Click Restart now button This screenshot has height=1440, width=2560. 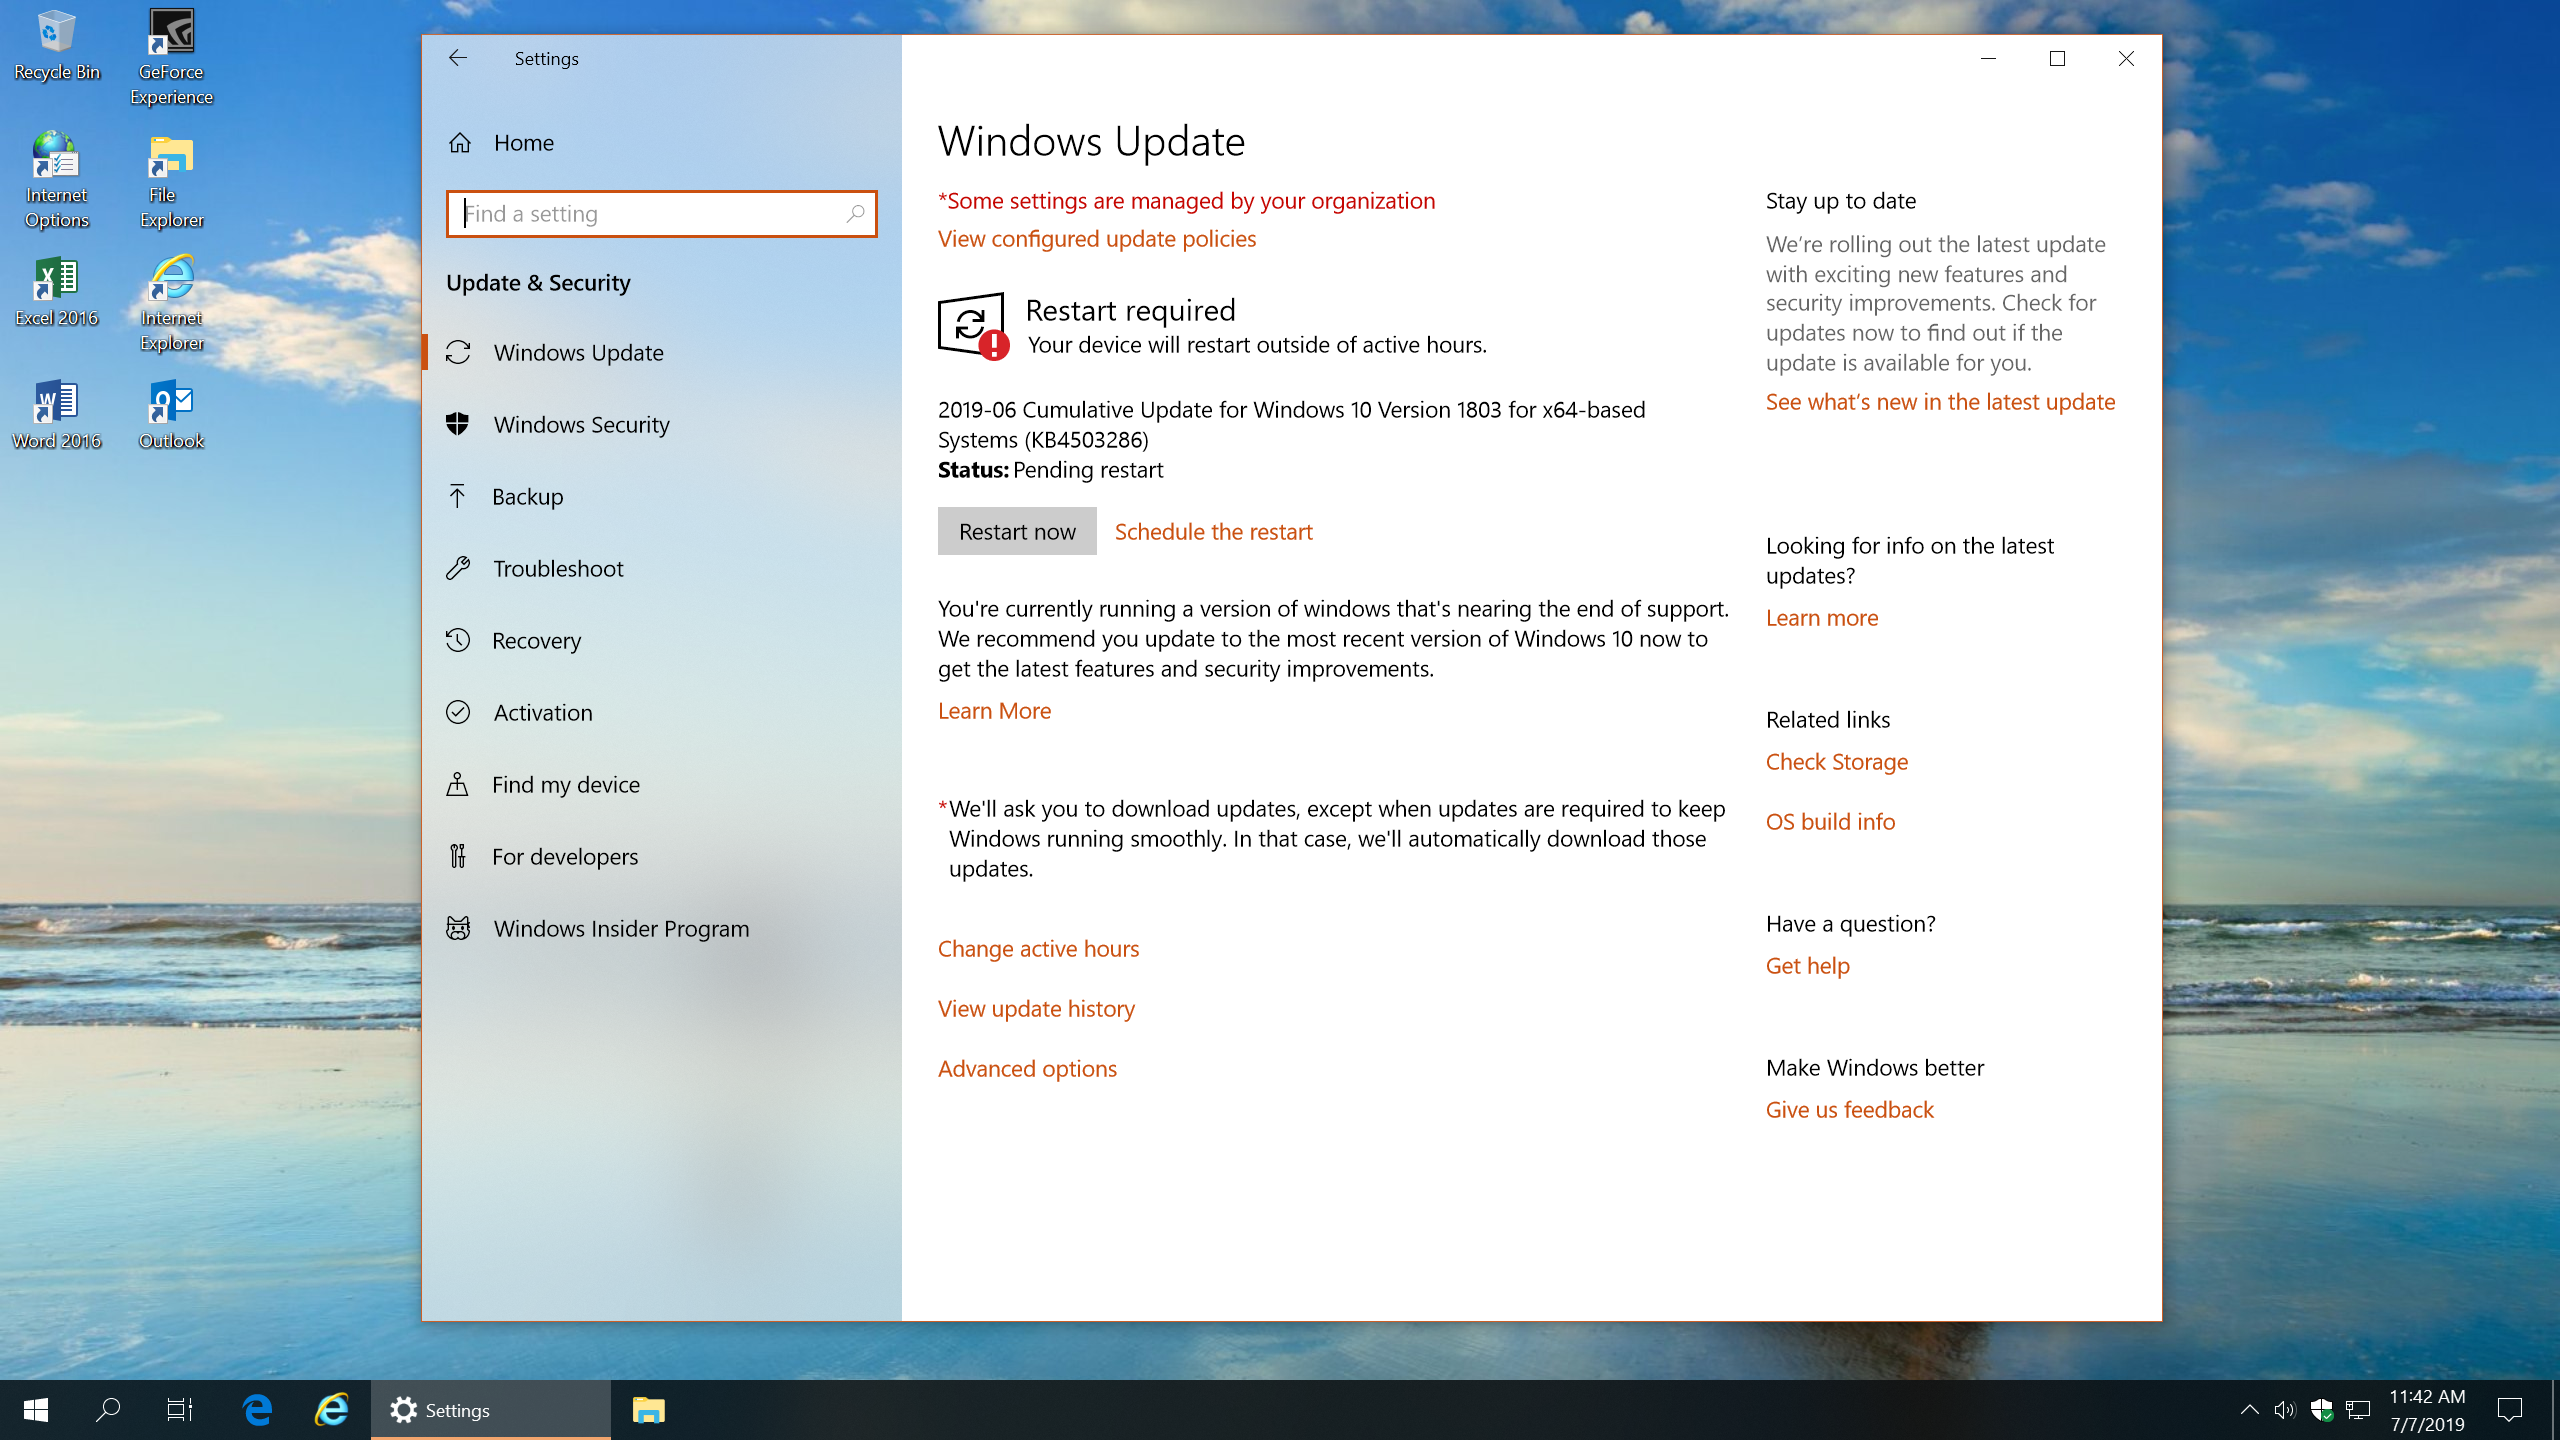click(1017, 531)
